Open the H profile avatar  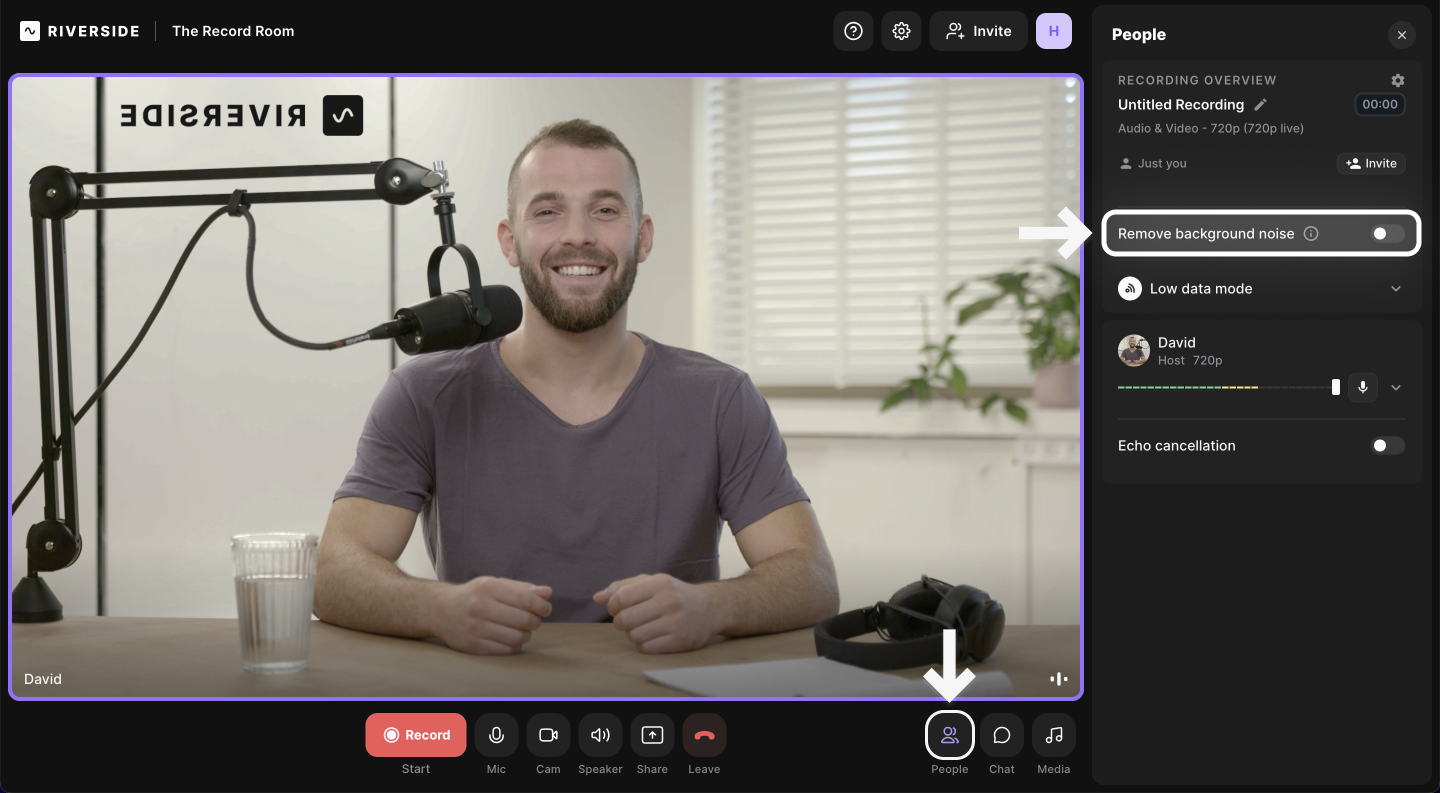pos(1054,31)
